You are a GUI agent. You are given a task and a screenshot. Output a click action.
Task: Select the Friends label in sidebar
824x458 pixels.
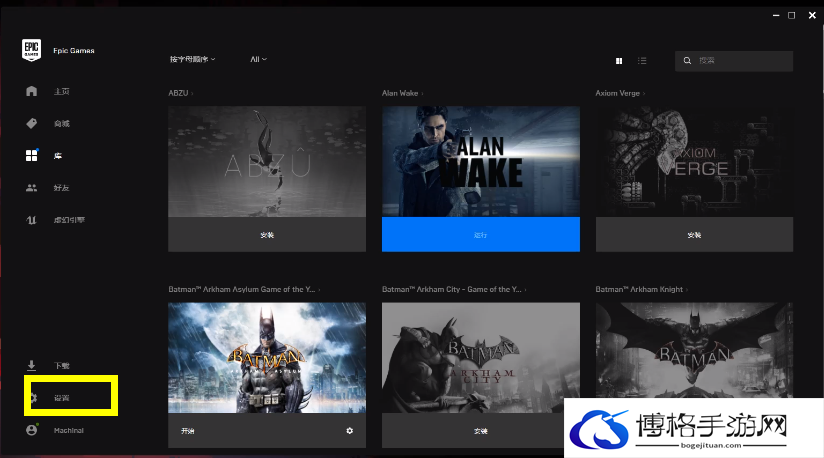(x=61, y=188)
